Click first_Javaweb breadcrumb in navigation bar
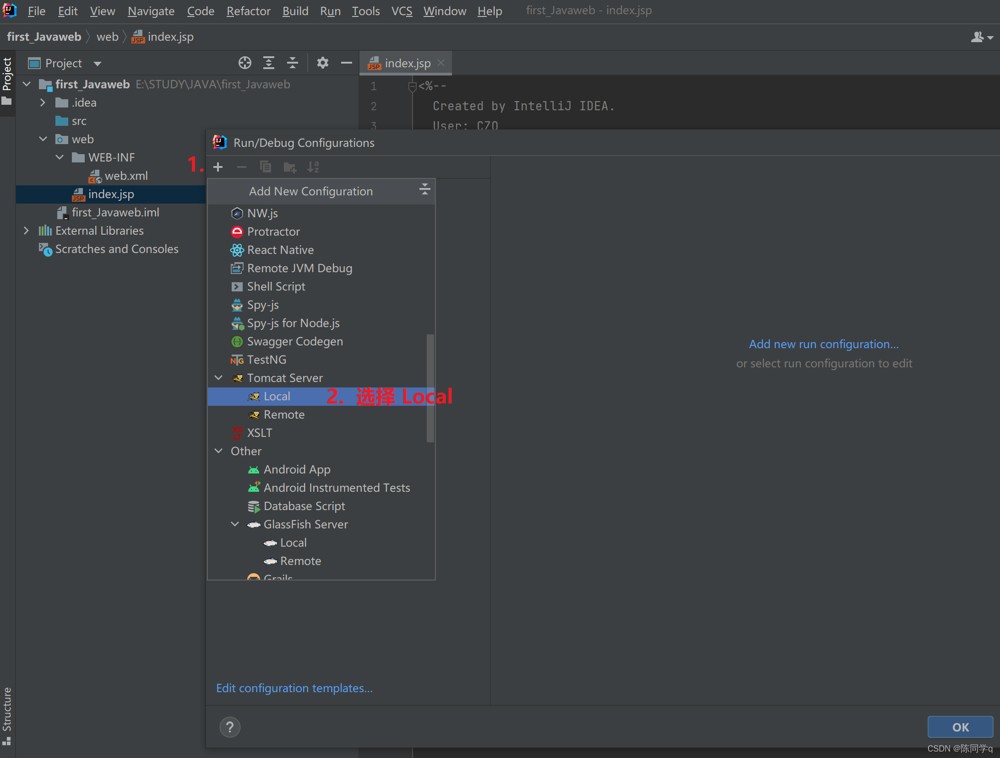 pos(44,37)
